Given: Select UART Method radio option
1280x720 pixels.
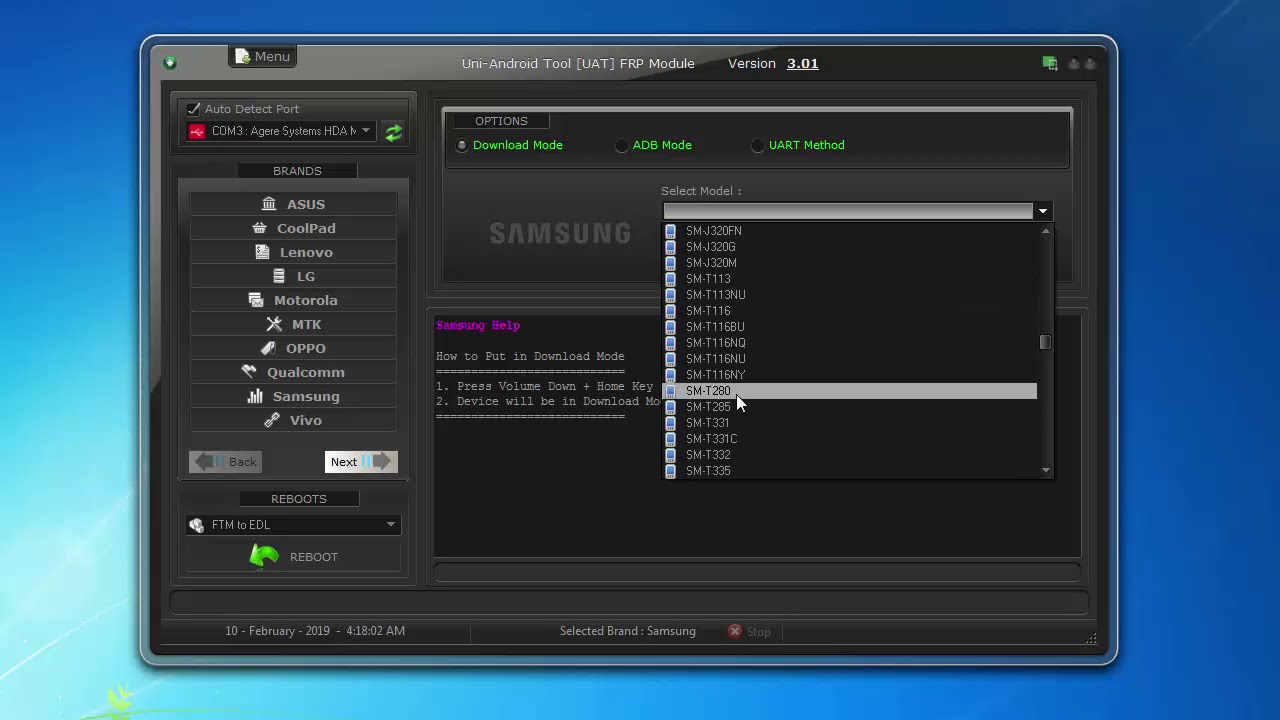Looking at the screenshot, I should tap(758, 145).
